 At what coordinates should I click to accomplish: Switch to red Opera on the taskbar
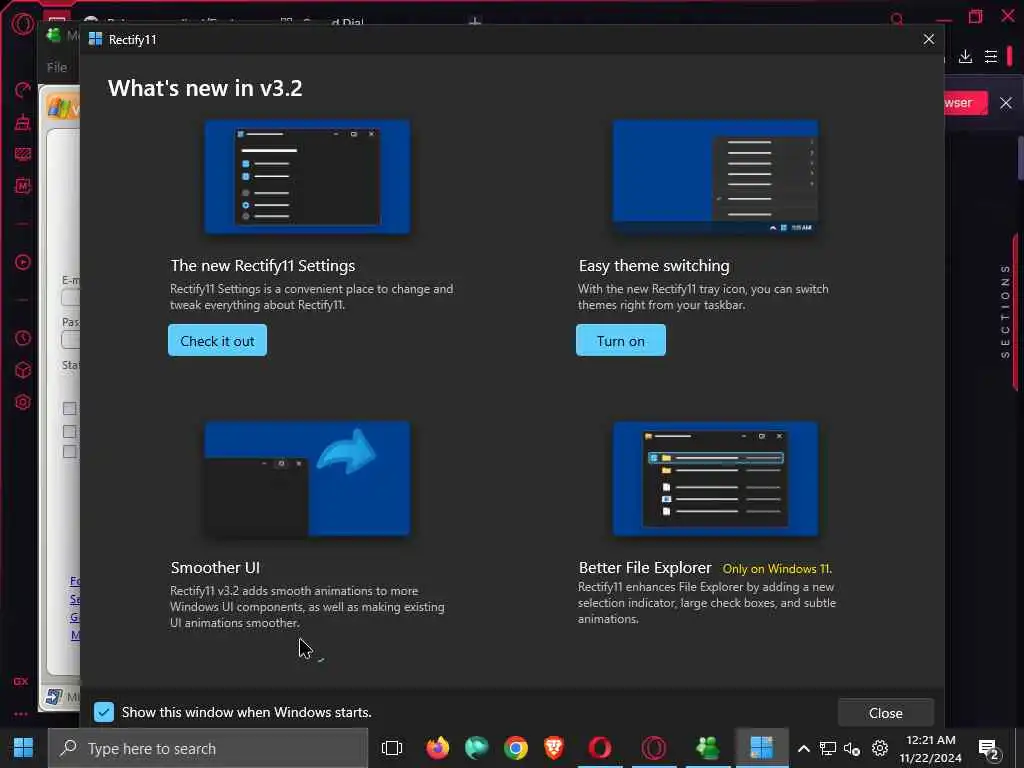(600, 748)
